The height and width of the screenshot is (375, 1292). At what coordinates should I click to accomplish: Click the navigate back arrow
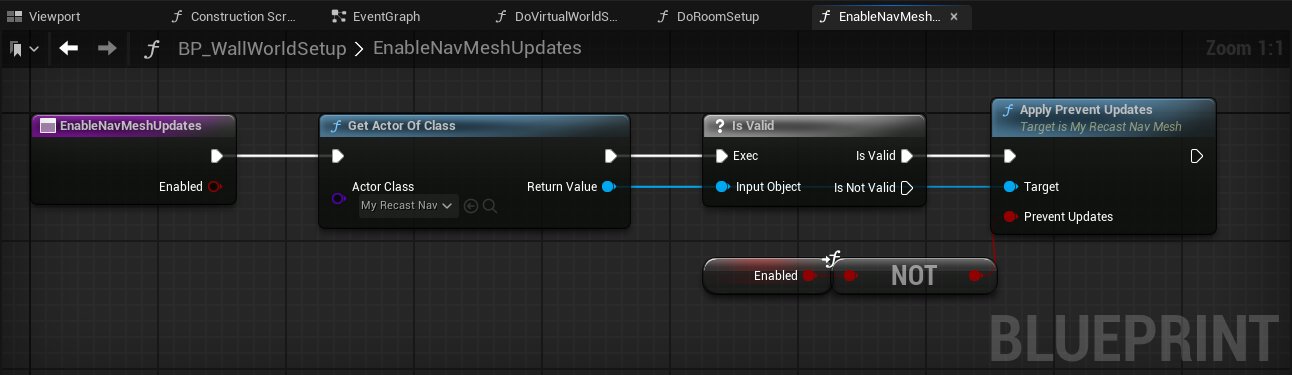tap(69, 48)
